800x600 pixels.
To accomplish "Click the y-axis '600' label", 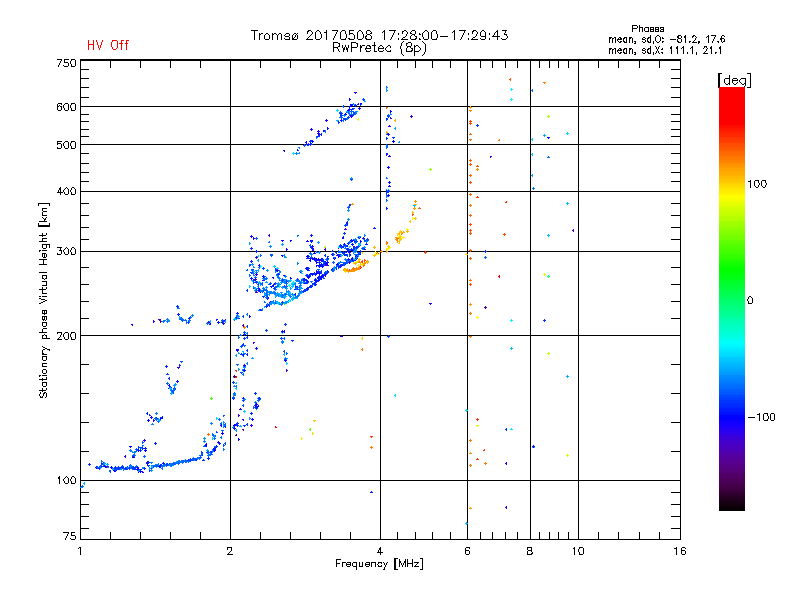I will (x=66, y=107).
